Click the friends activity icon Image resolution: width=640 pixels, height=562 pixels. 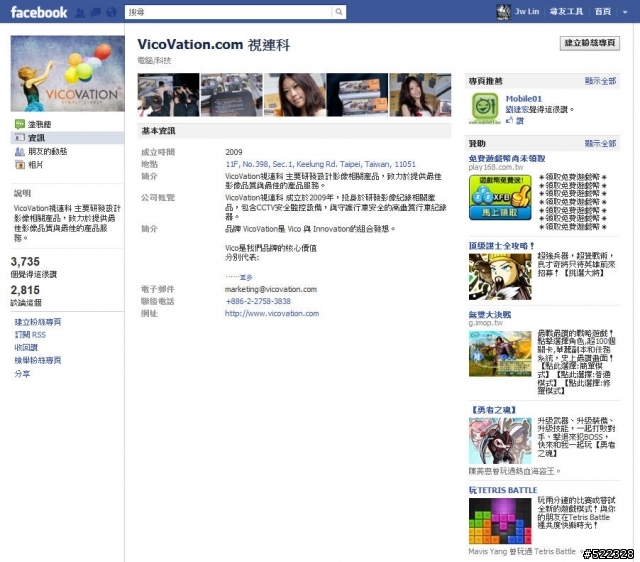[20, 151]
